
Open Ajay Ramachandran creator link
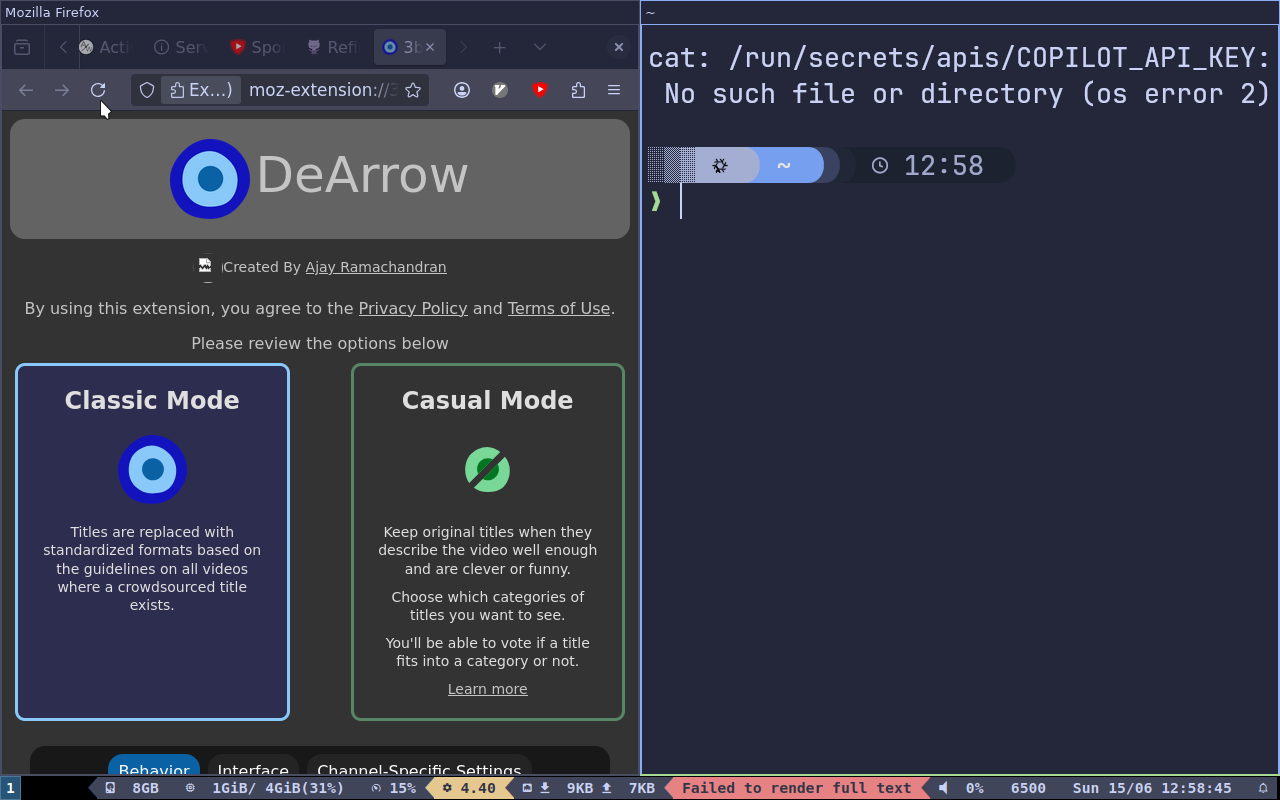(376, 267)
